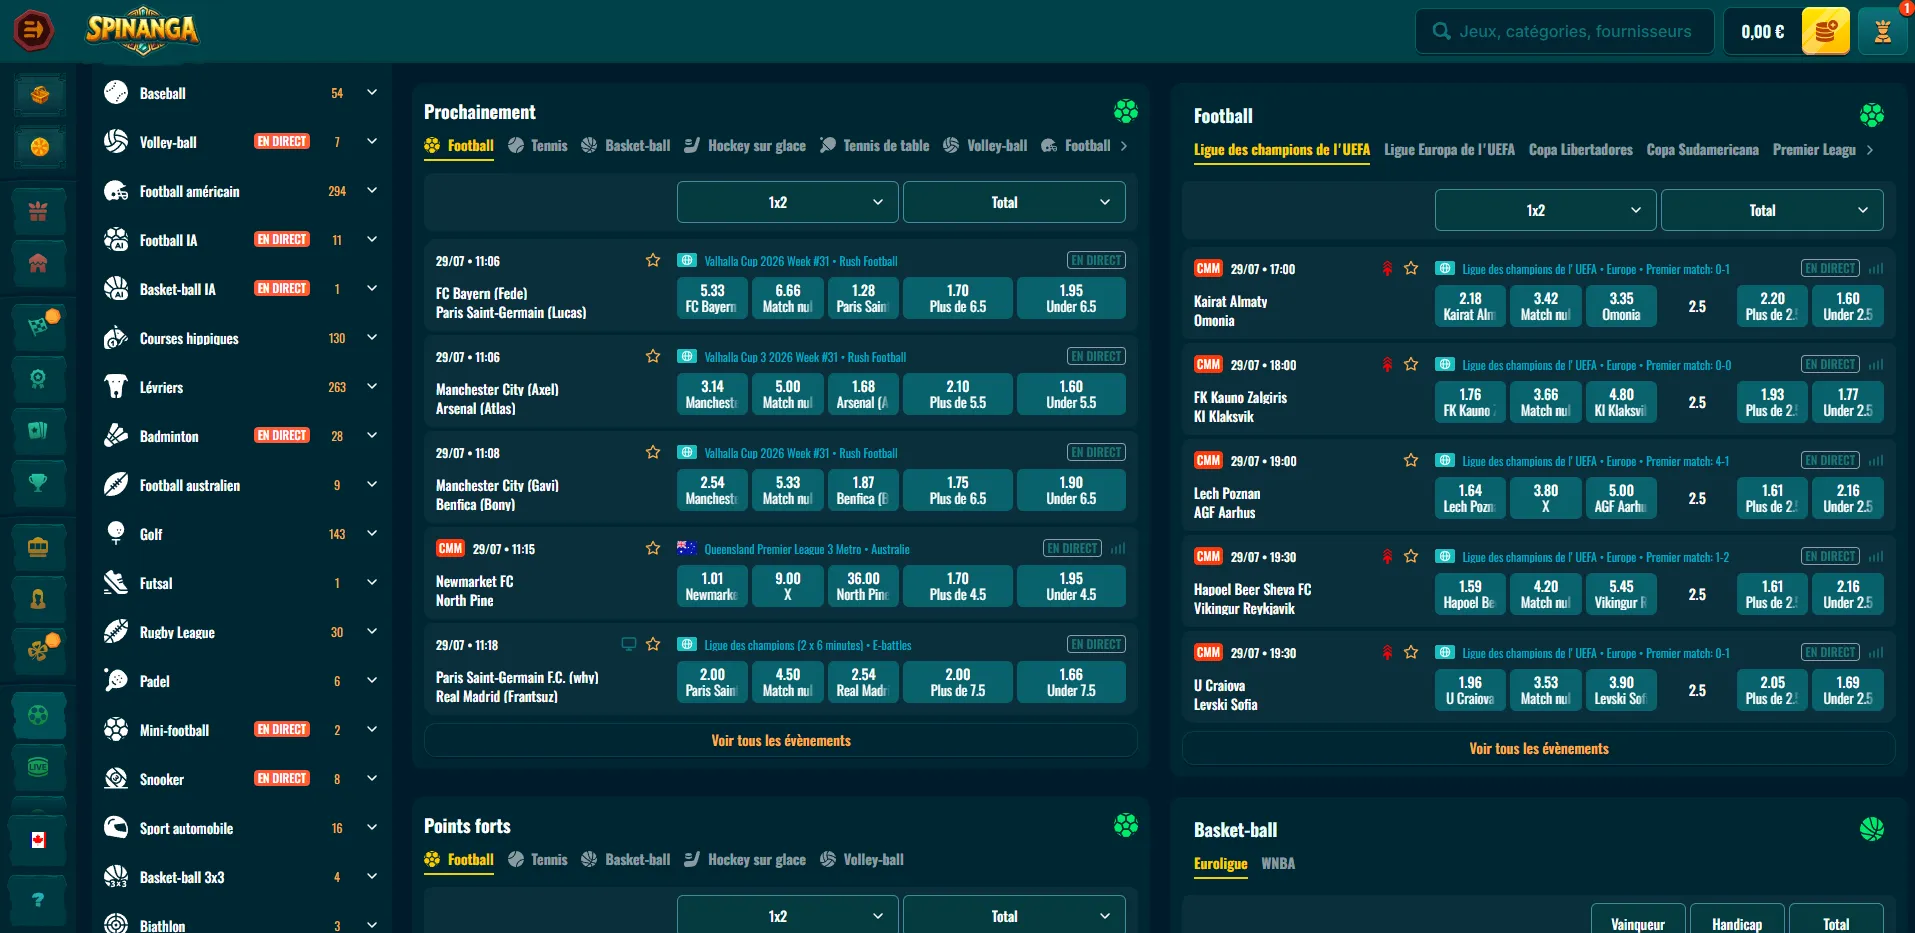Open the user profile icon in the header
Viewport: 1915px width, 933px height.
1882,32
